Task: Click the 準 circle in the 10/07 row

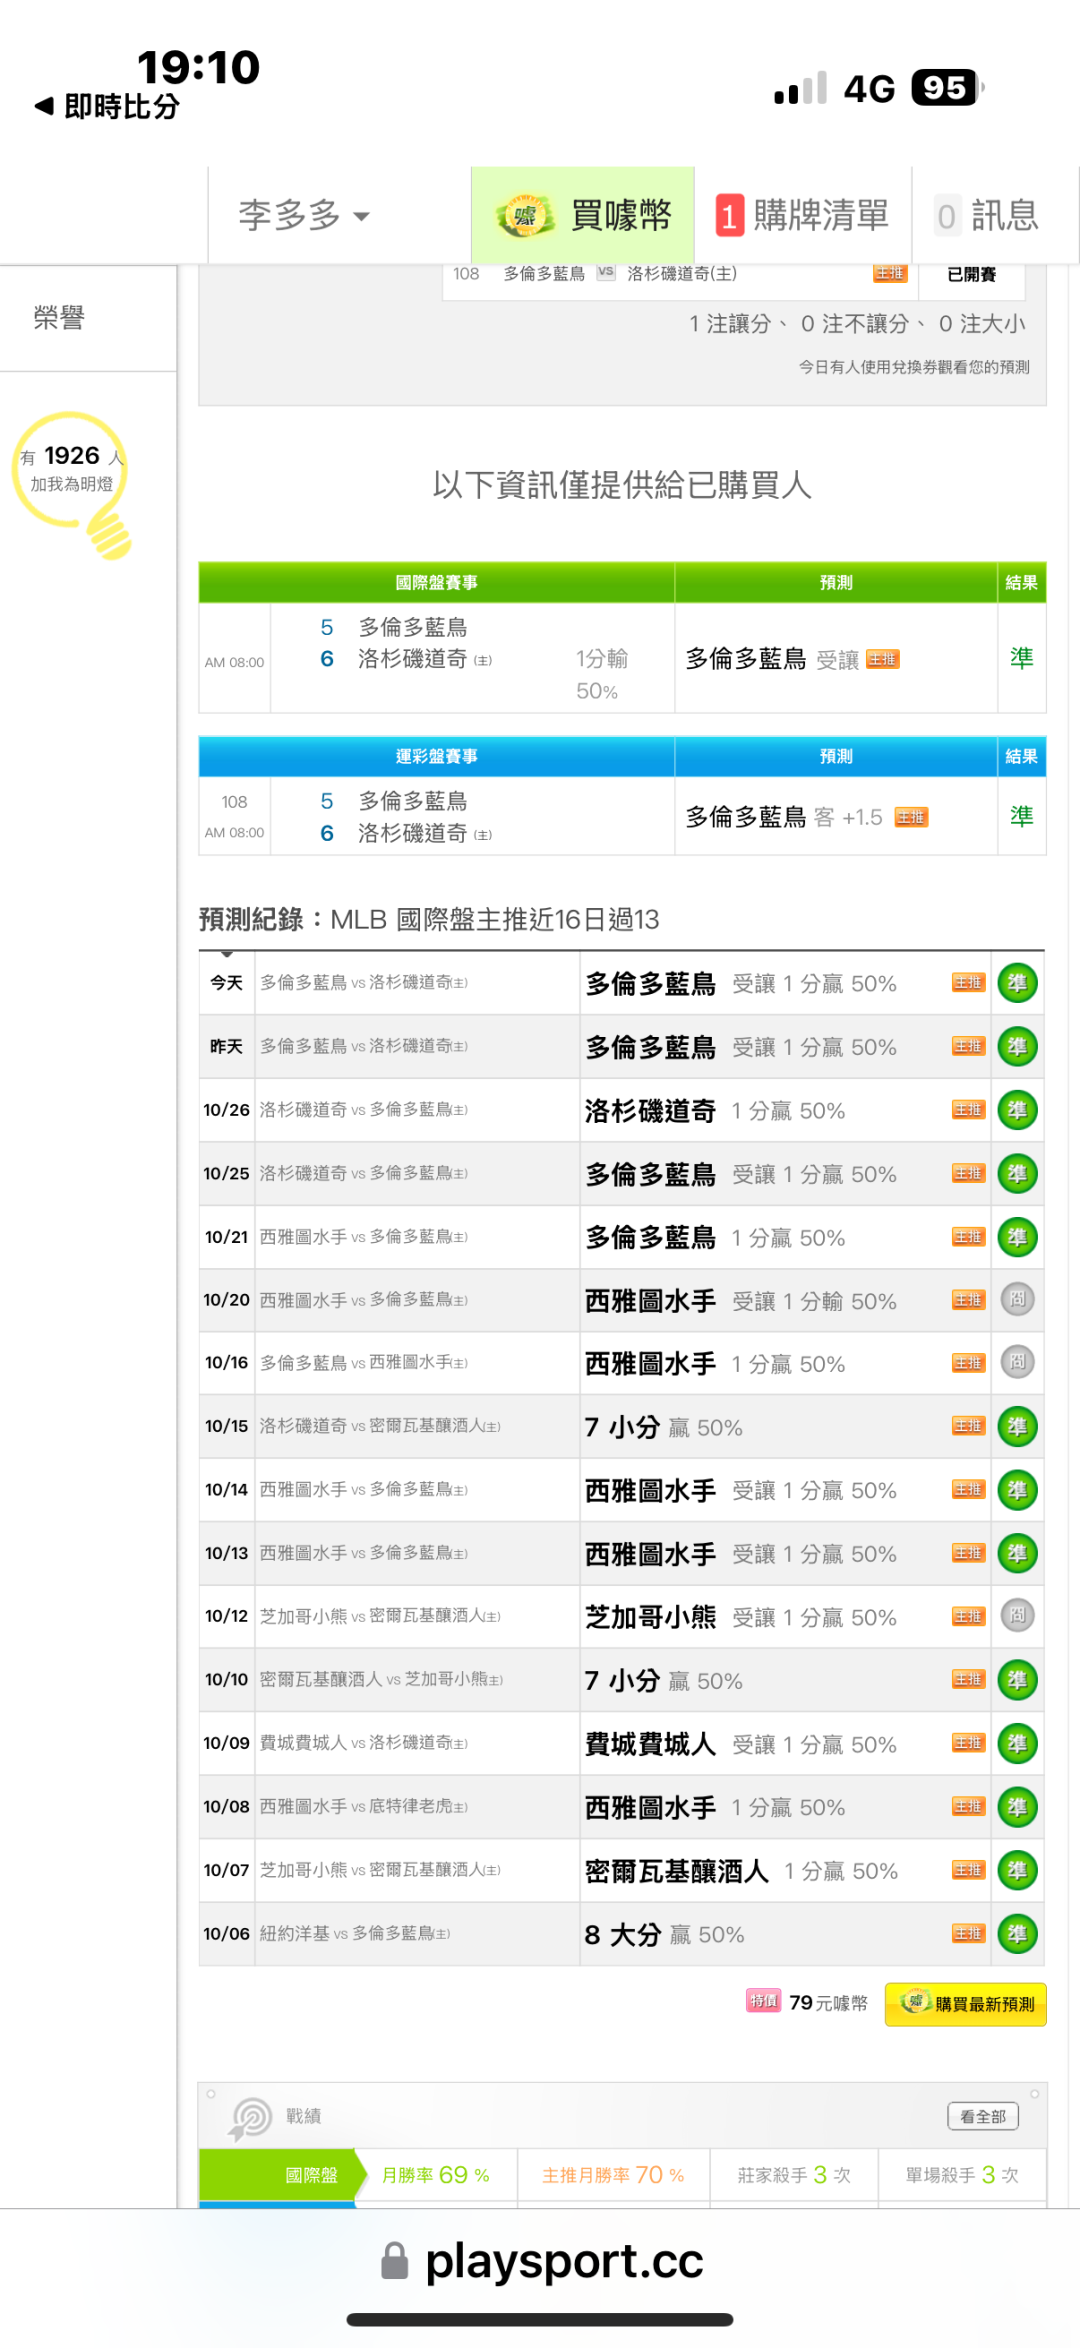Action: click(1017, 1871)
